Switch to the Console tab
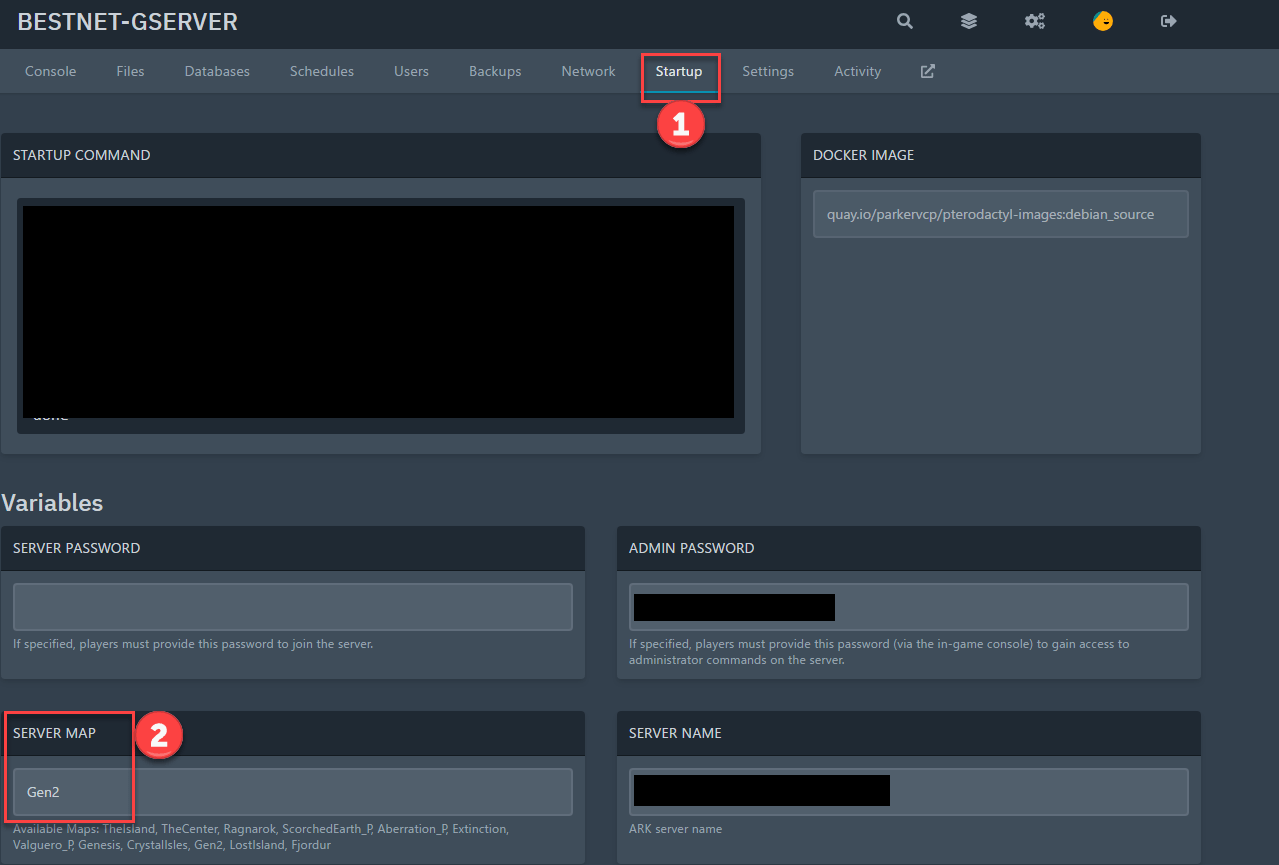This screenshot has width=1279, height=865. tap(50, 71)
